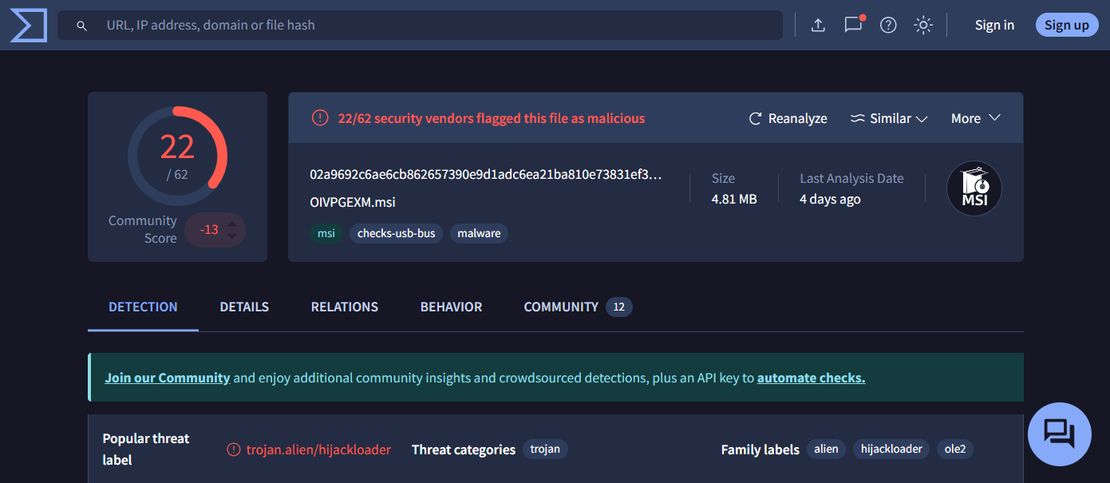Select the malware tag
Image resolution: width=1110 pixels, height=483 pixels.
(479, 233)
